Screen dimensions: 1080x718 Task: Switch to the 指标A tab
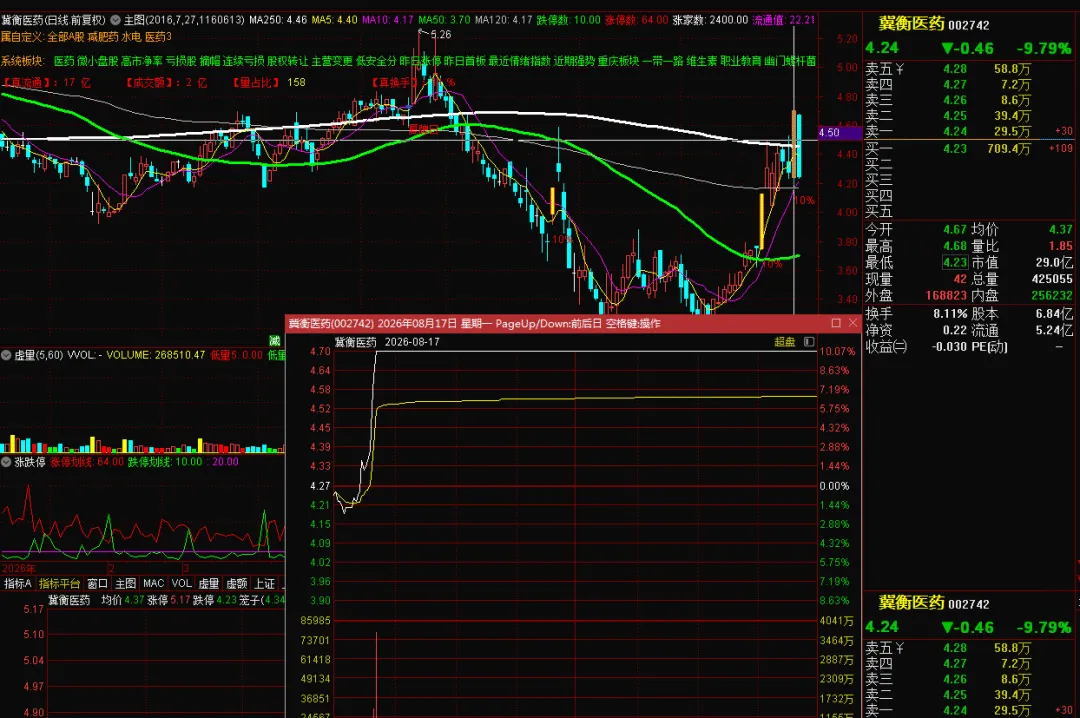coord(17,584)
